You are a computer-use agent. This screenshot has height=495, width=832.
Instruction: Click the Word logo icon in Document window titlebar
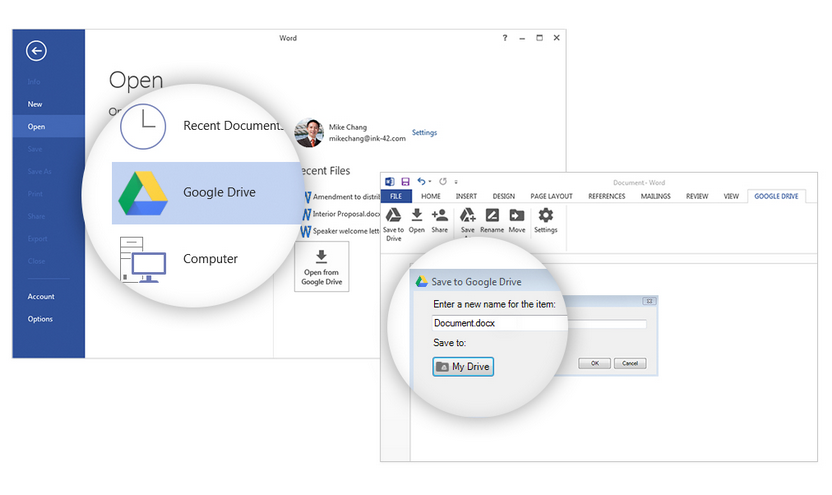point(390,181)
